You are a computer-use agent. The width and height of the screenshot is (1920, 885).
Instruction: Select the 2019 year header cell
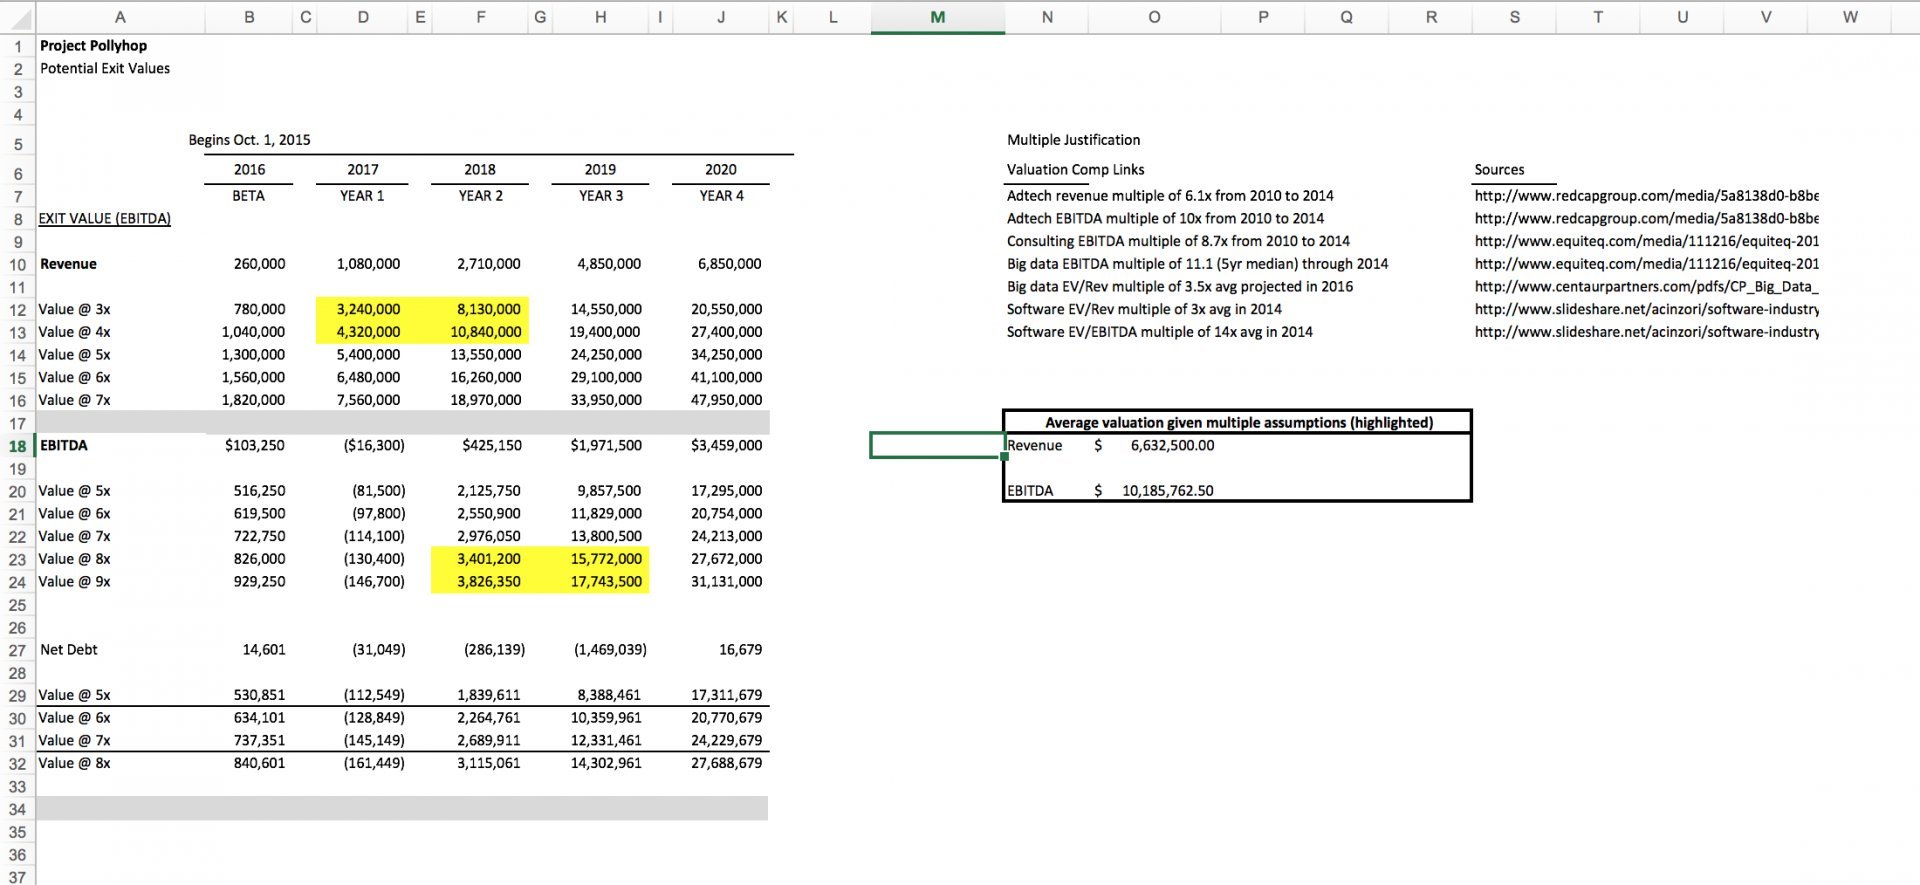(x=600, y=170)
